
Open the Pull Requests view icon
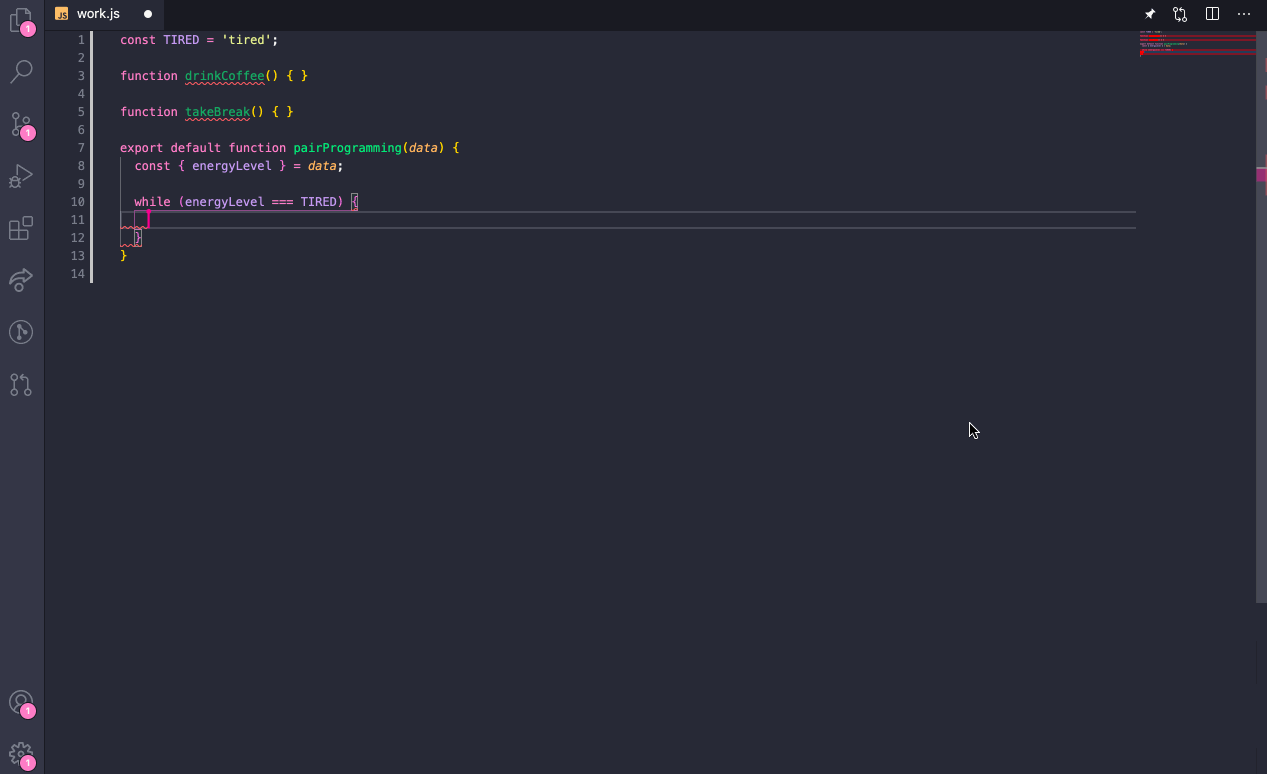[x=21, y=384]
